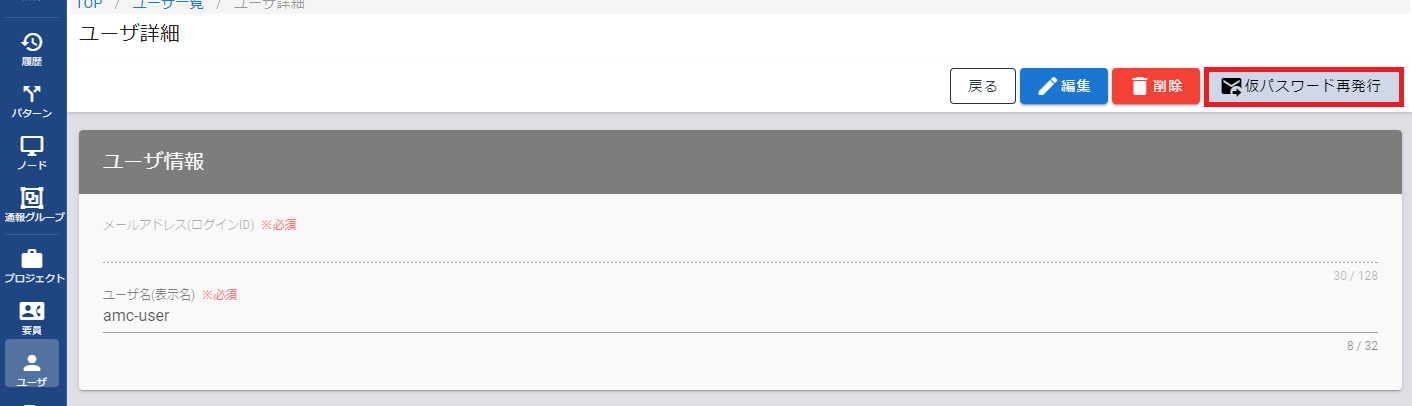Open the プロジェクト briefcase icon
The height and width of the screenshot is (406, 1412).
point(32,259)
